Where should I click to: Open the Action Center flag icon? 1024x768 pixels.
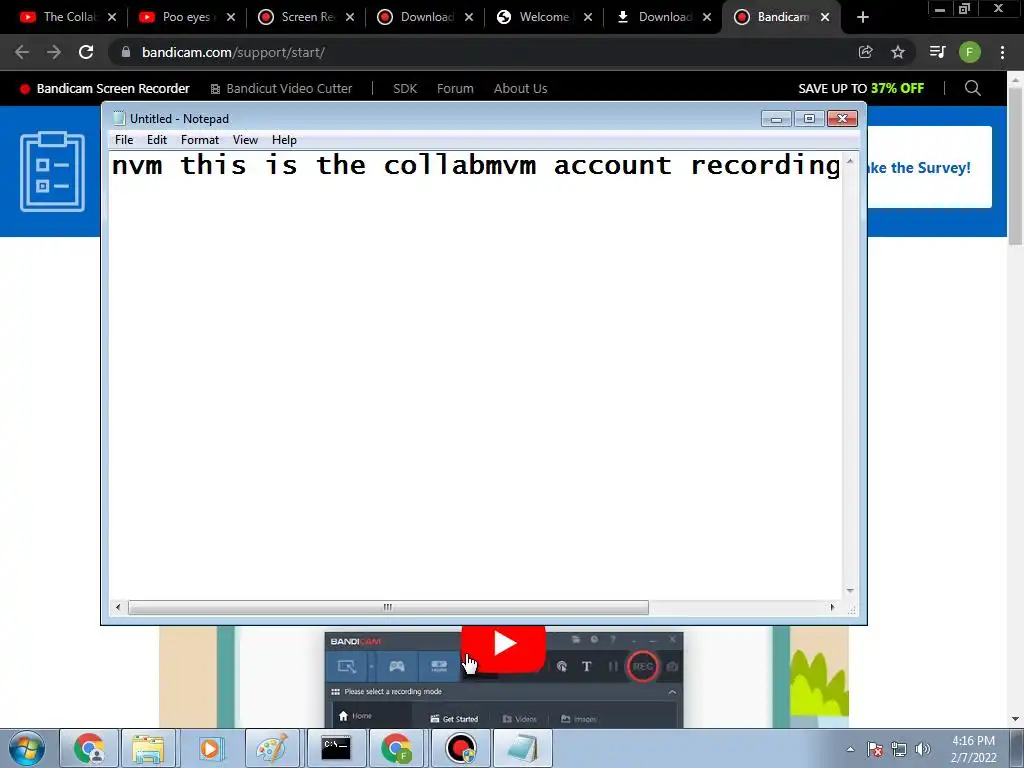click(875, 749)
